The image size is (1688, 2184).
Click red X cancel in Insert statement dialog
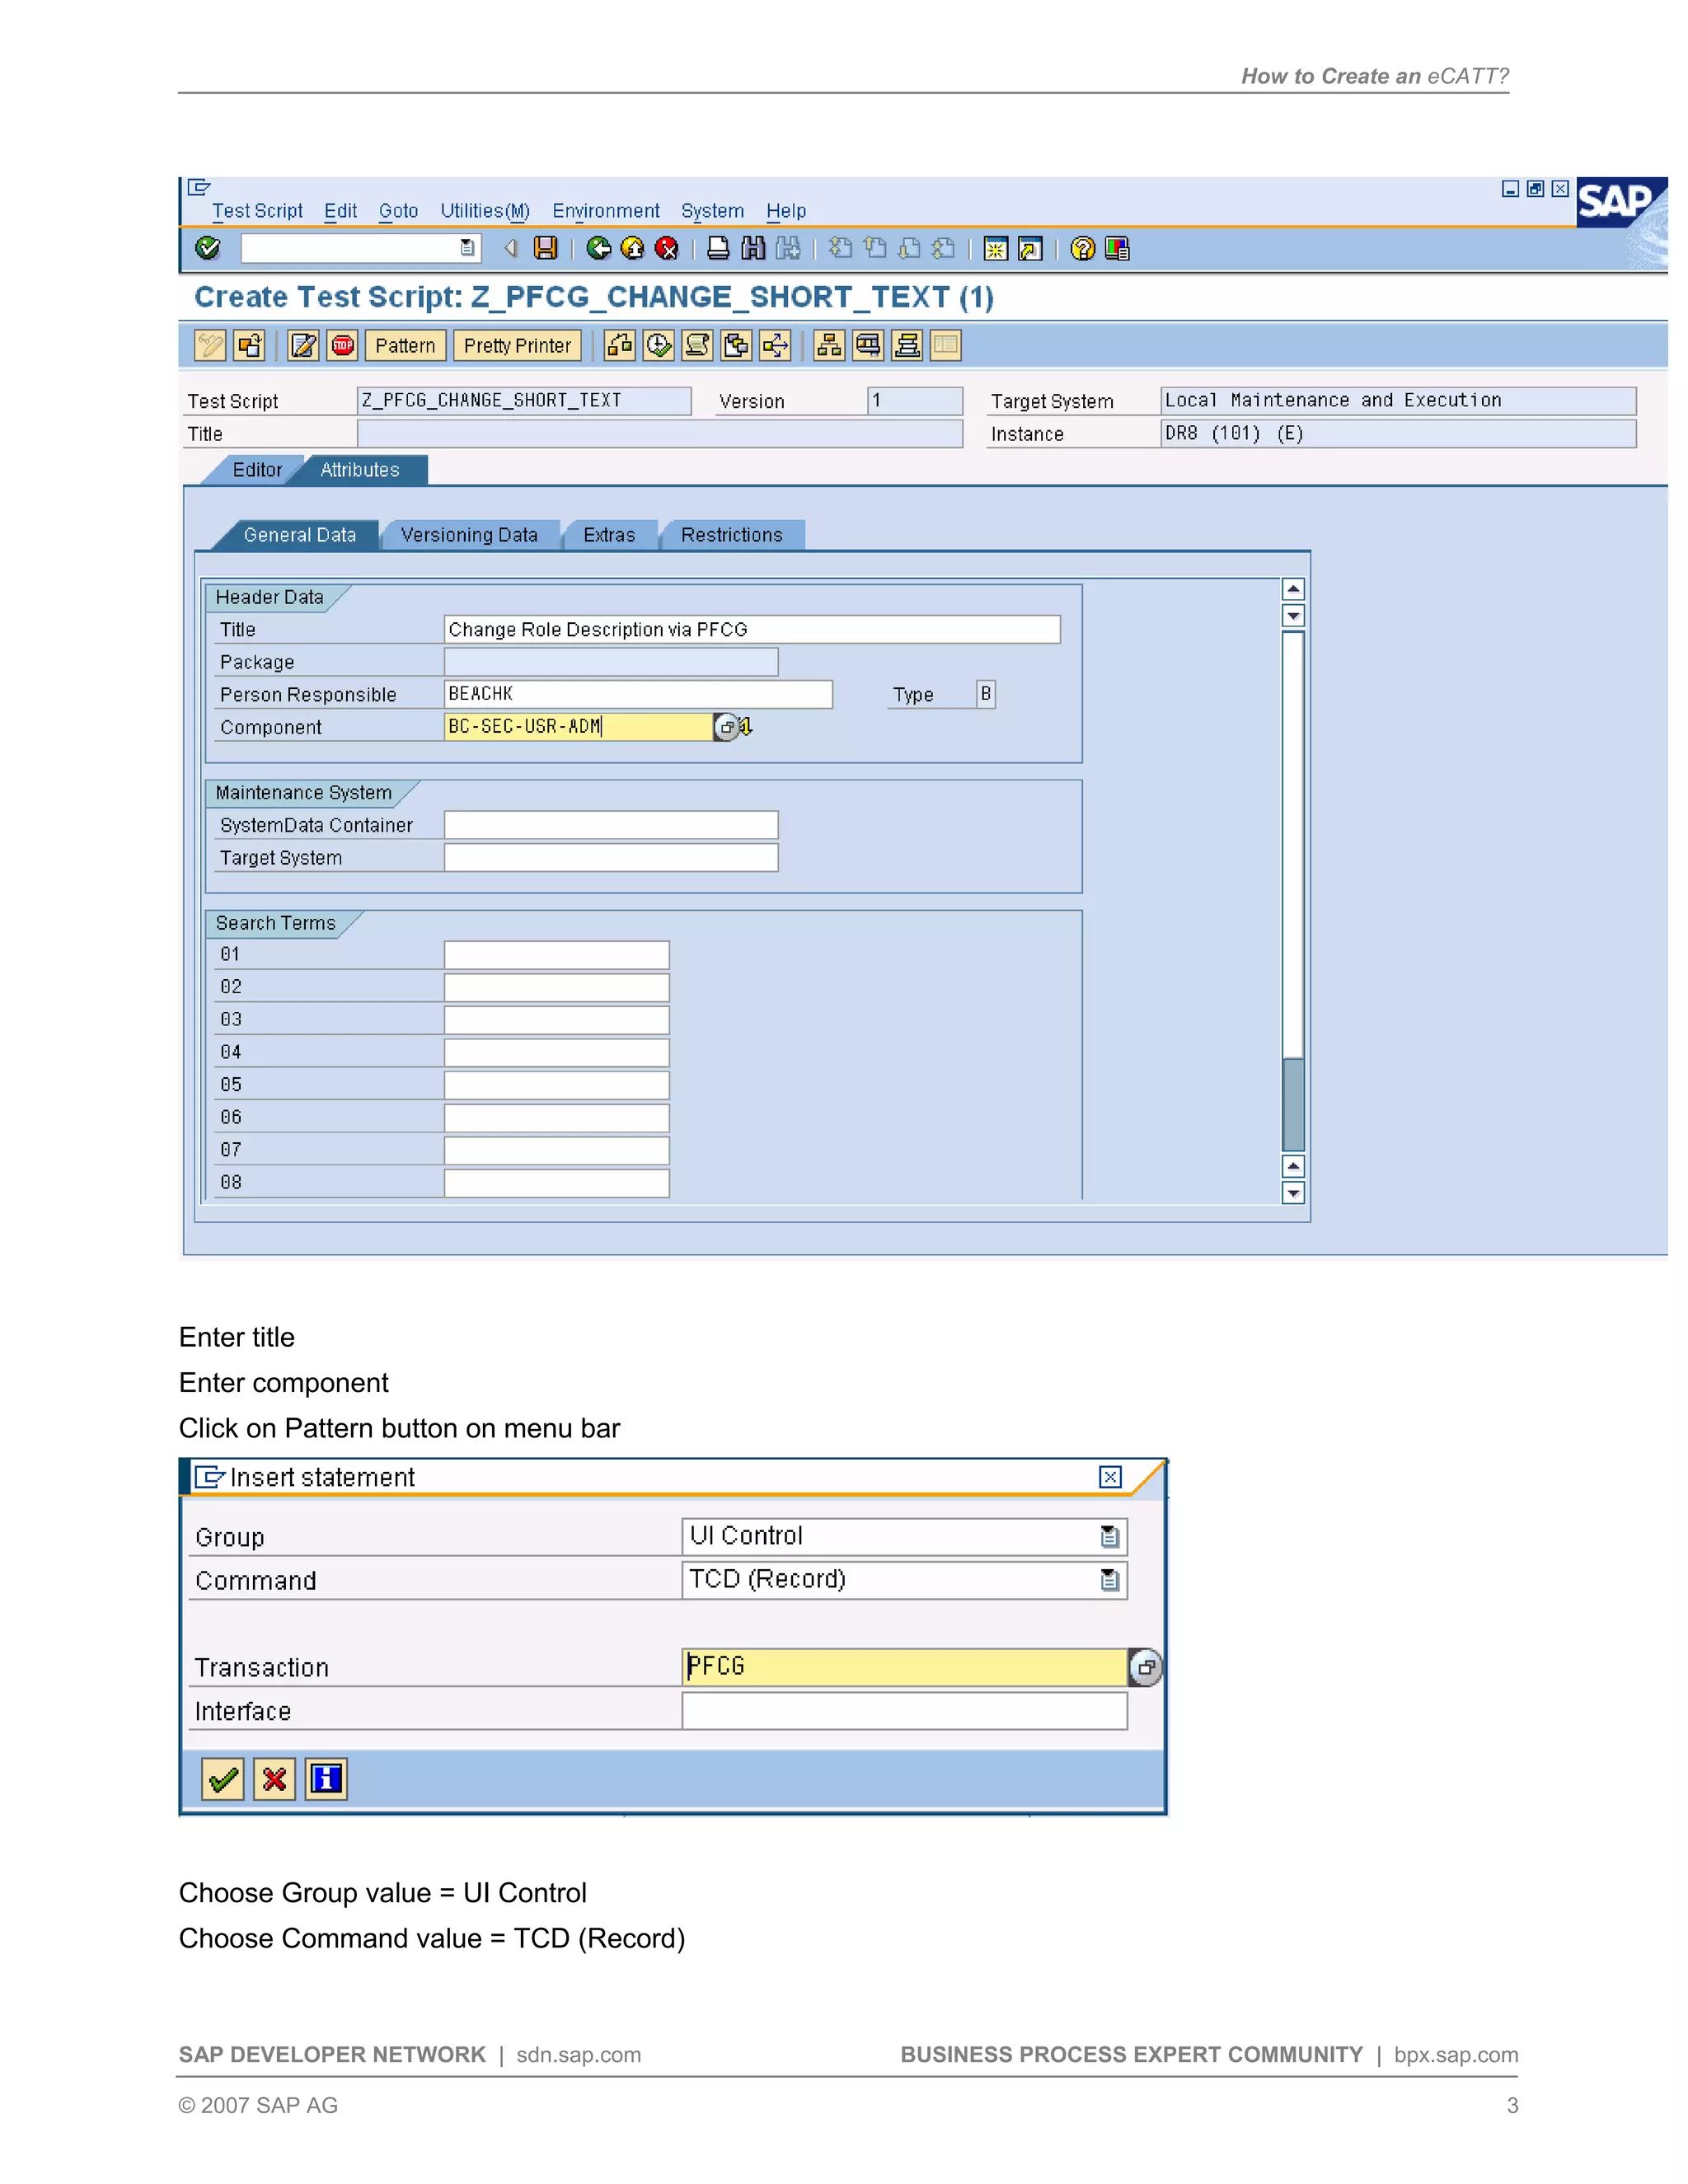274,1779
